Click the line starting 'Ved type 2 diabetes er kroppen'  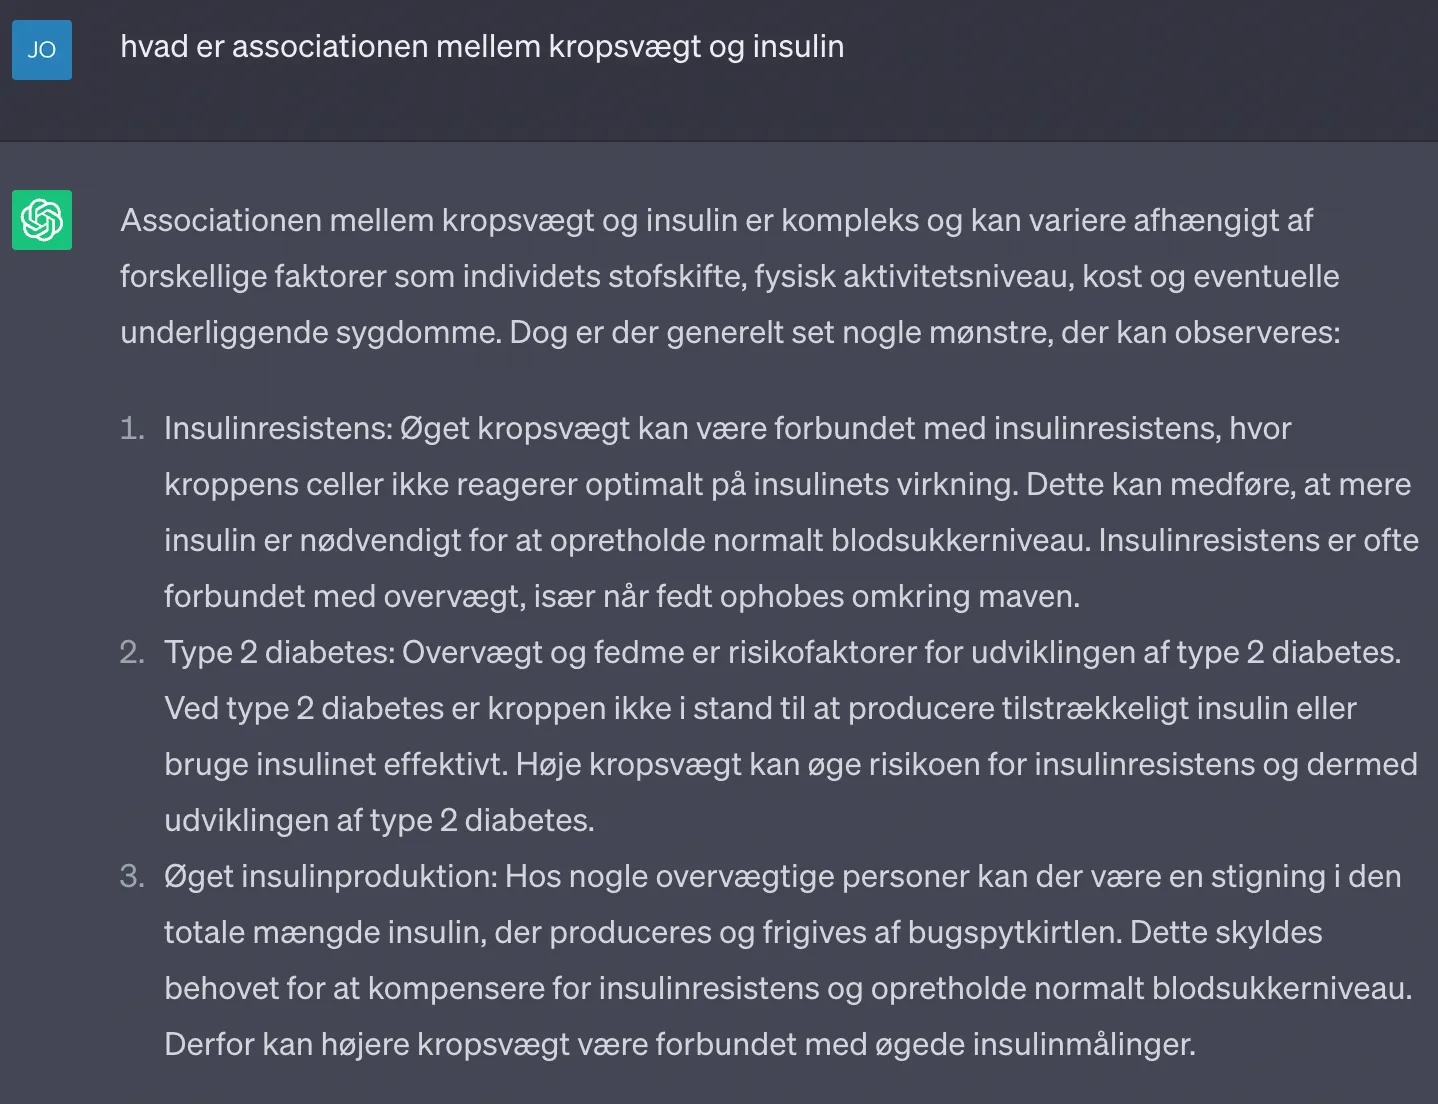[760, 708]
